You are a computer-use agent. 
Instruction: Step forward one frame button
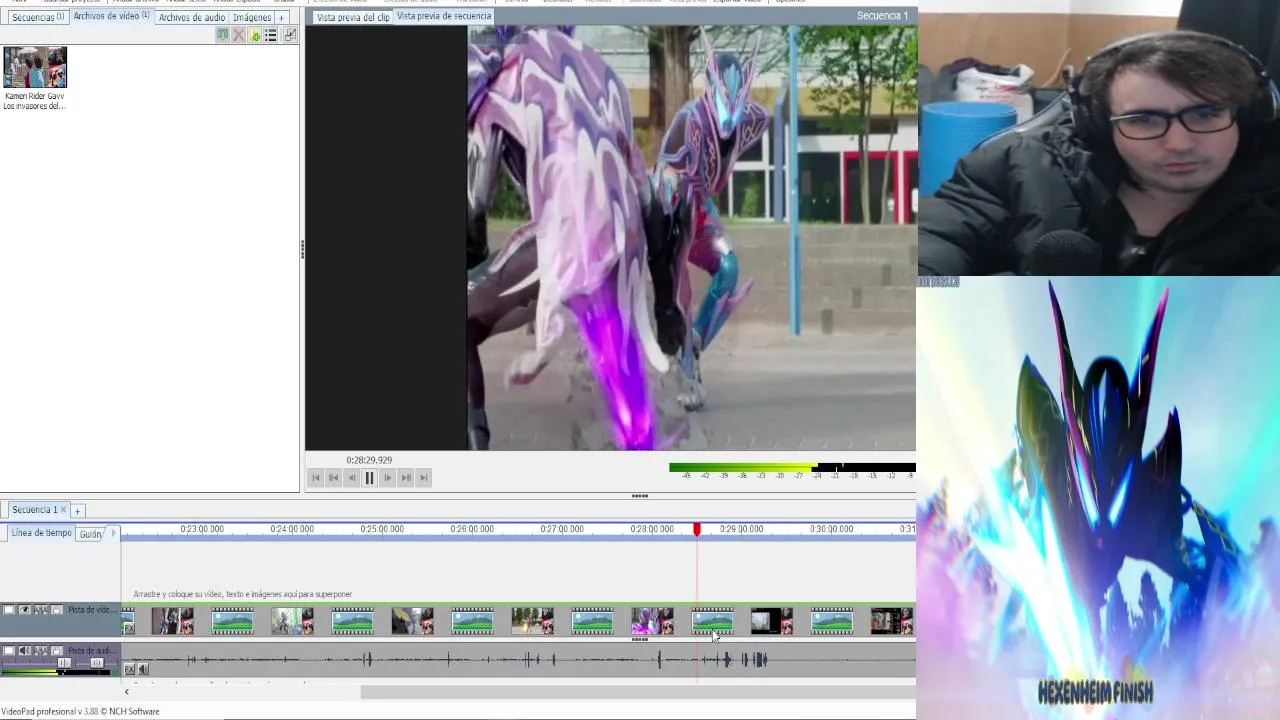click(387, 478)
